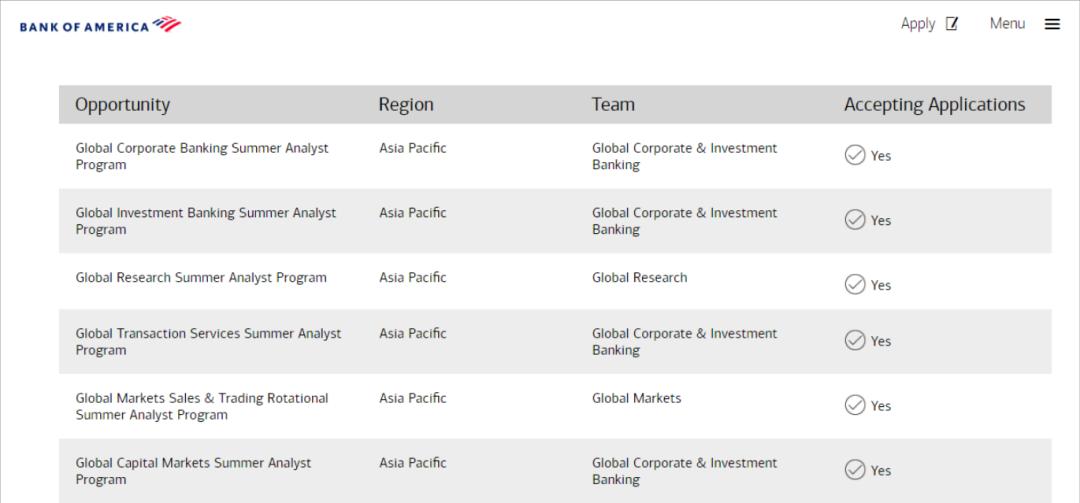Click checkmark icon for Global Investment Banking row

click(x=855, y=220)
